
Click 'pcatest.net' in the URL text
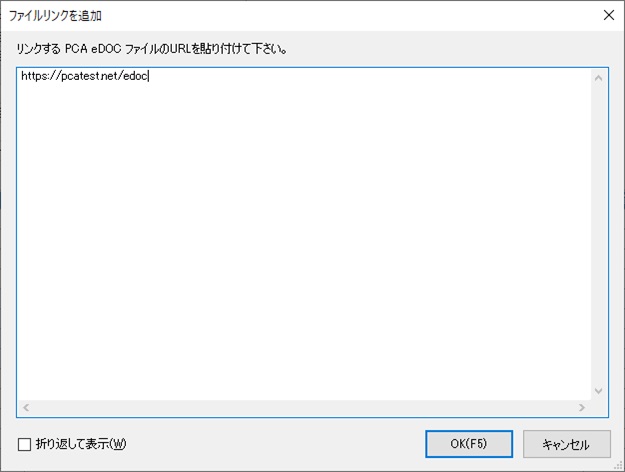88,76
